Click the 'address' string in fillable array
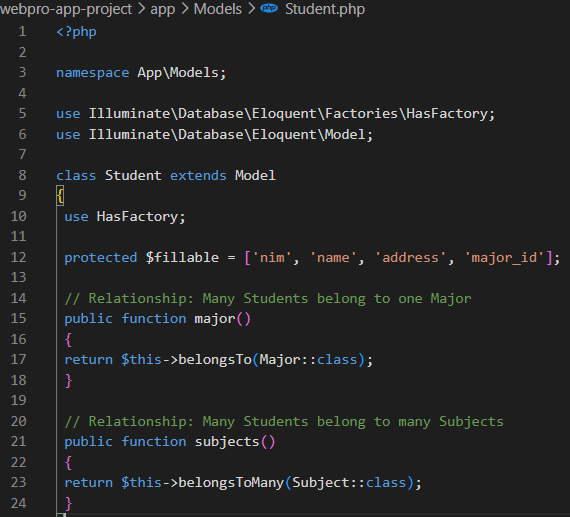The image size is (570, 517). pyautogui.click(x=410, y=257)
